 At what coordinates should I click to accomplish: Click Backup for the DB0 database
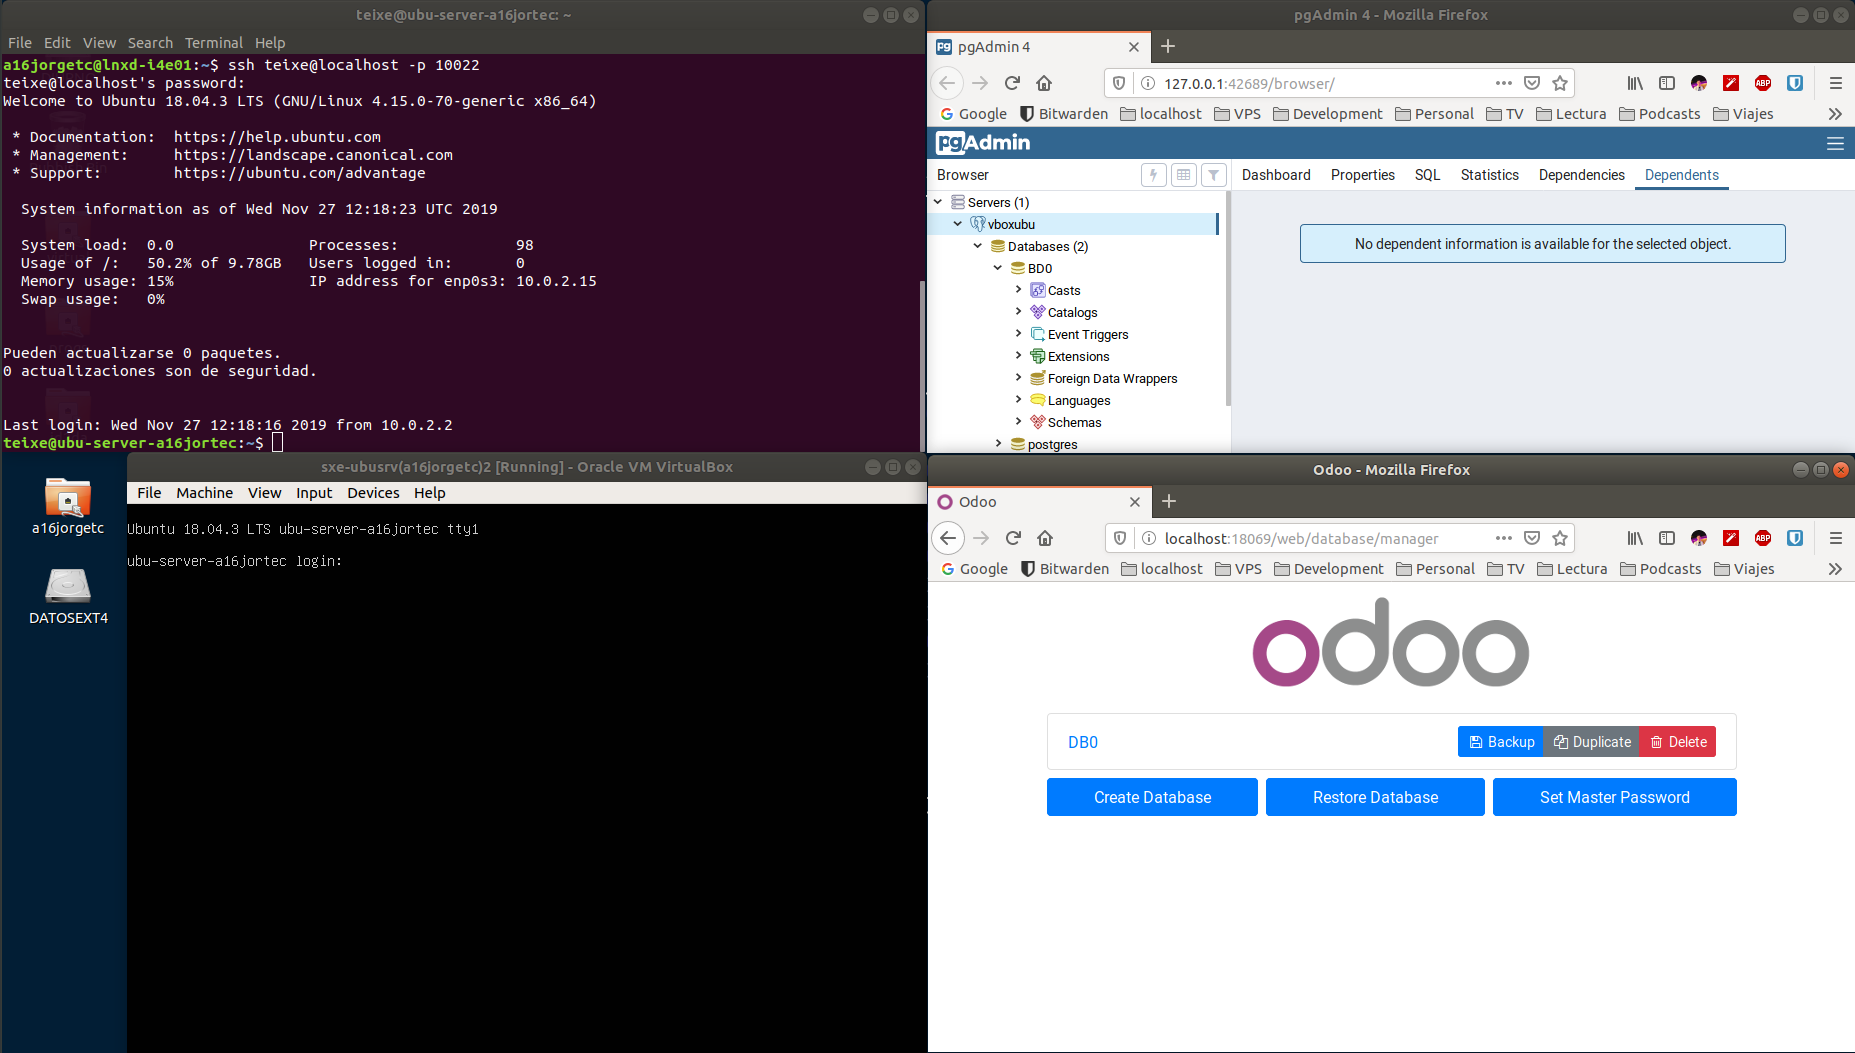[1500, 741]
